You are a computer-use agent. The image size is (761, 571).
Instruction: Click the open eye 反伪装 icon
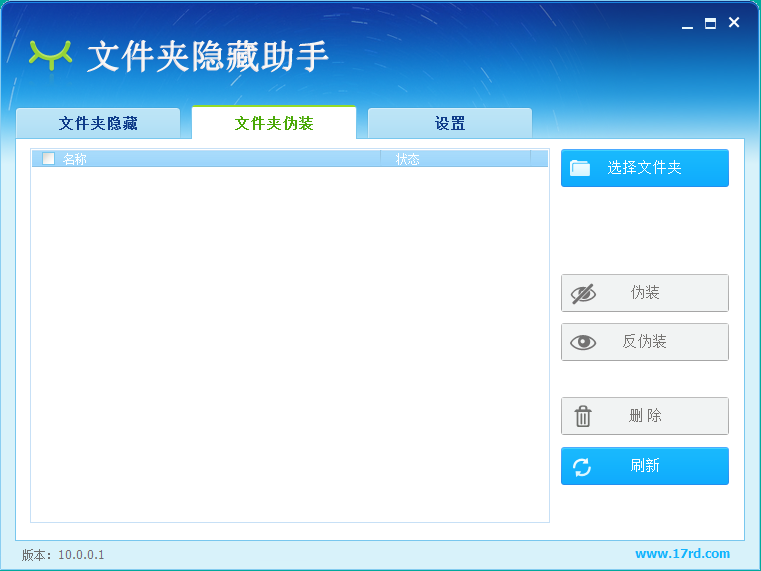coord(583,342)
